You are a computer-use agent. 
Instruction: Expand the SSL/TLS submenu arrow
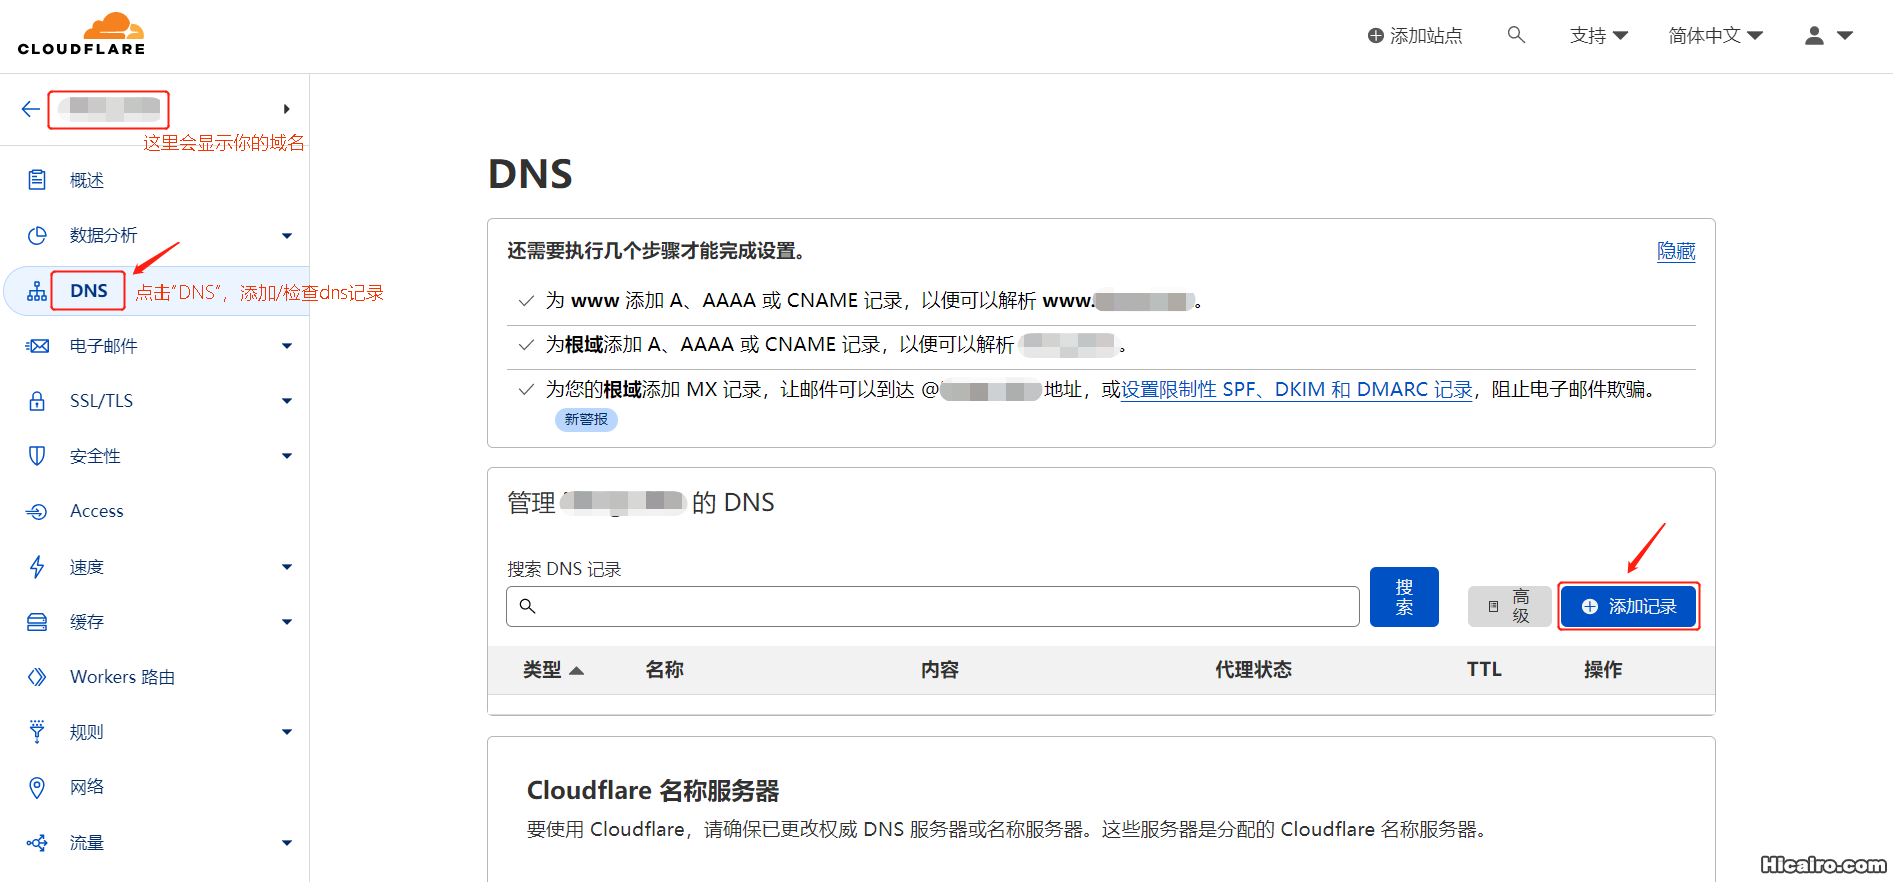point(287,401)
